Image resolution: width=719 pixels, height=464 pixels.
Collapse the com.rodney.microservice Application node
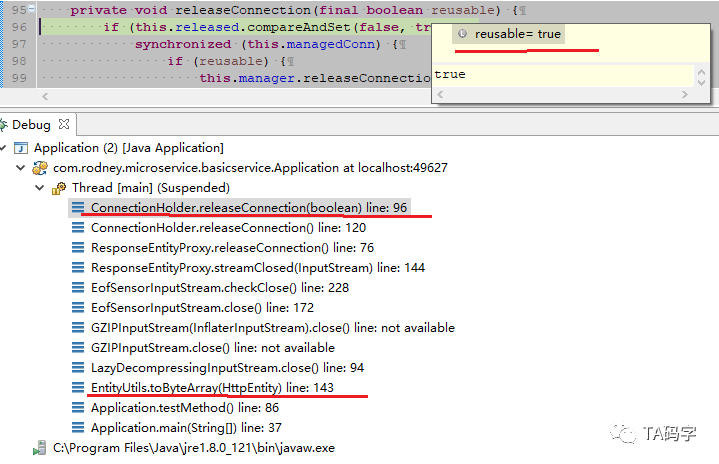point(21,168)
